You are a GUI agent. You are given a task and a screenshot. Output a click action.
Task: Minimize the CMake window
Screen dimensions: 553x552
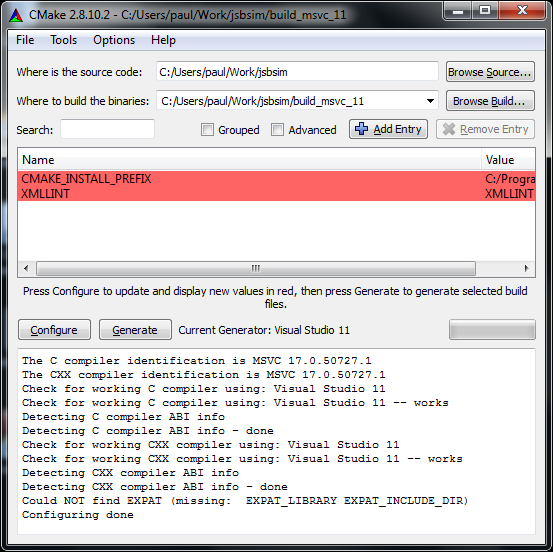tap(457, 11)
